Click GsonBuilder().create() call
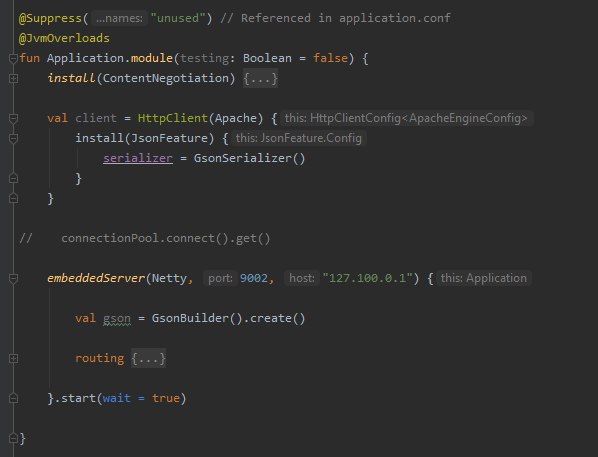This screenshot has width=598, height=457. [x=228, y=319]
